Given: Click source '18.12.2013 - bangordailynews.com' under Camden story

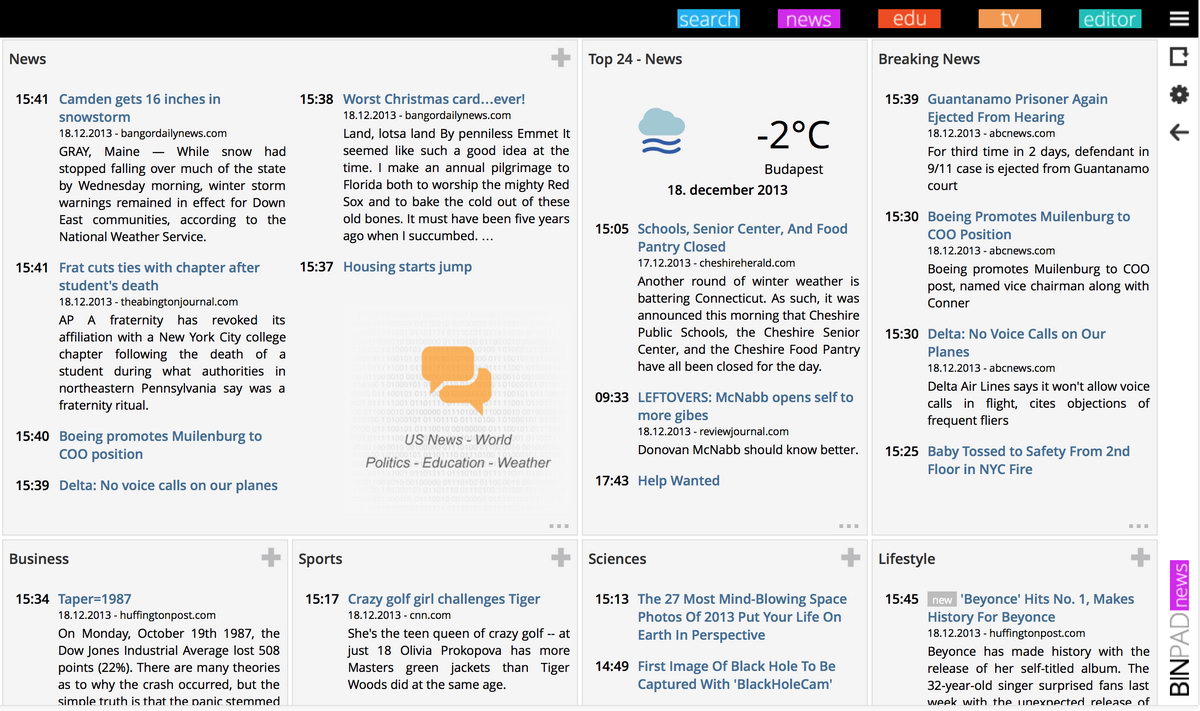Looking at the screenshot, I should pyautogui.click(x=143, y=133).
